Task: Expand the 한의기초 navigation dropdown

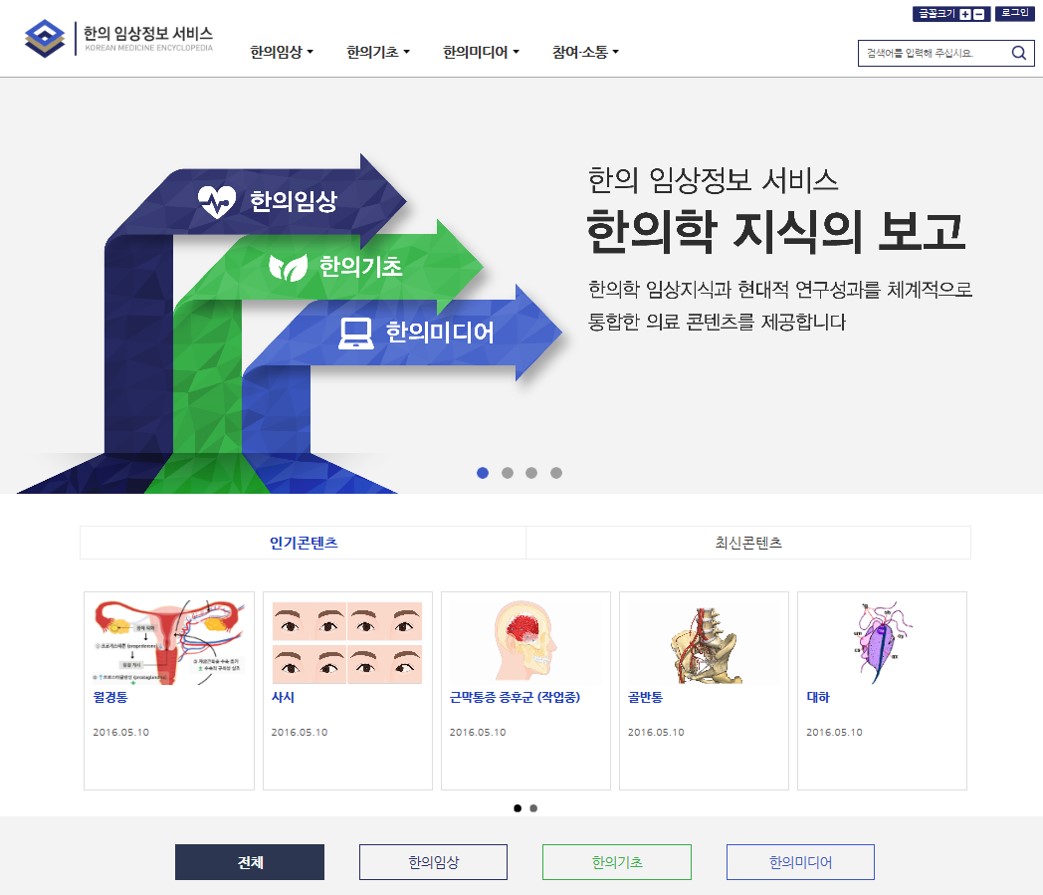Action: click(378, 52)
